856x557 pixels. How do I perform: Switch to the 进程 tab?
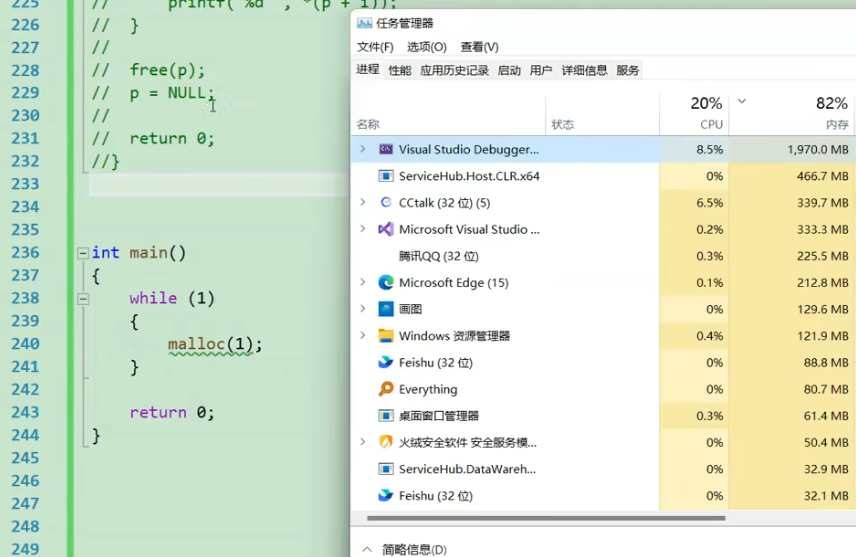click(368, 69)
